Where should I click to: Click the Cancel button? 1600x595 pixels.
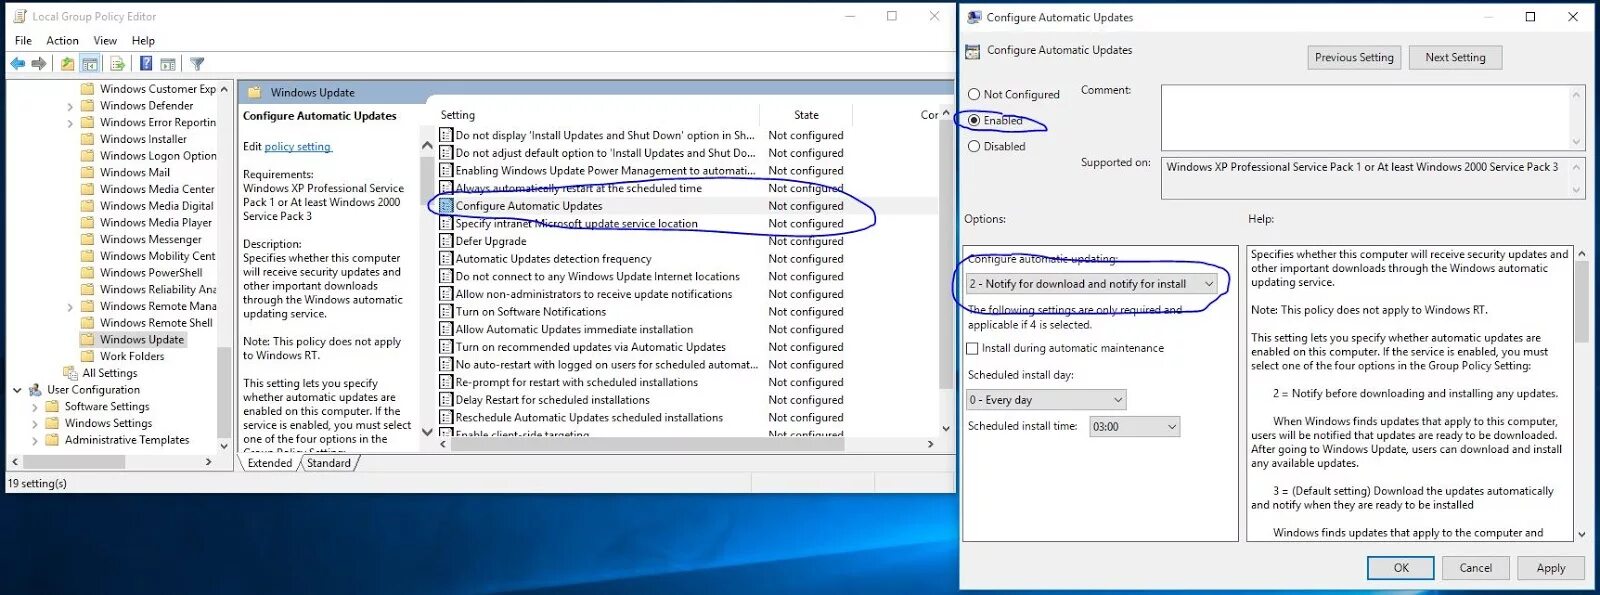pos(1475,568)
